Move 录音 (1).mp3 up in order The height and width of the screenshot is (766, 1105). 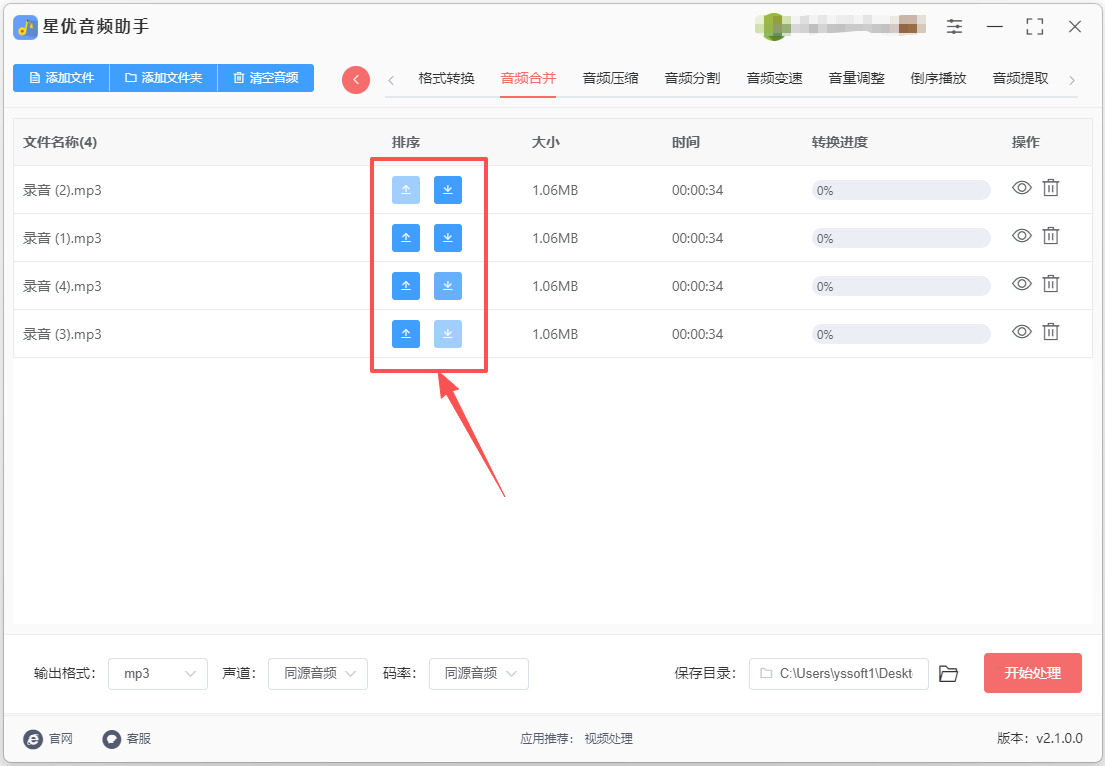pyautogui.click(x=405, y=238)
